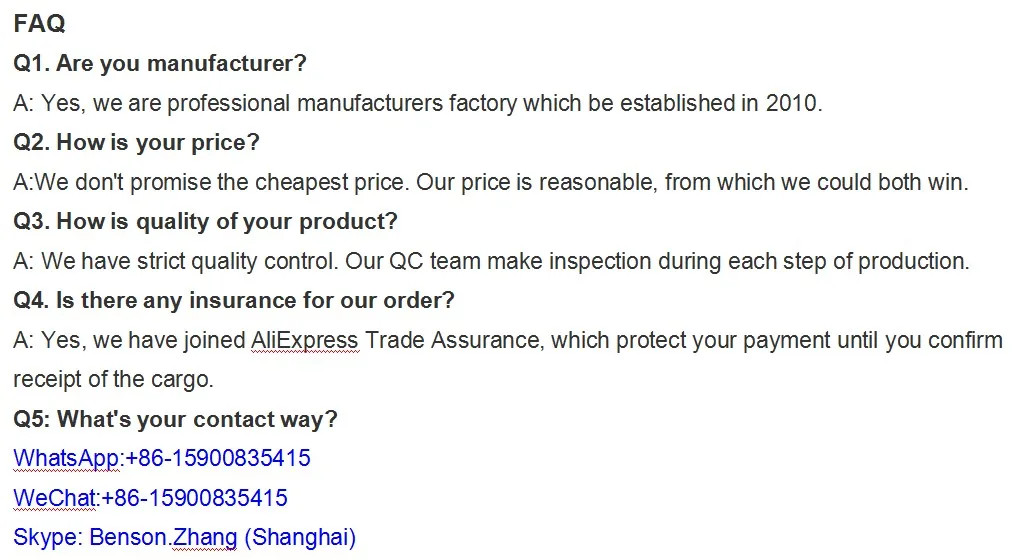
Task: Click the strict quality control answer
Action: (x=491, y=262)
